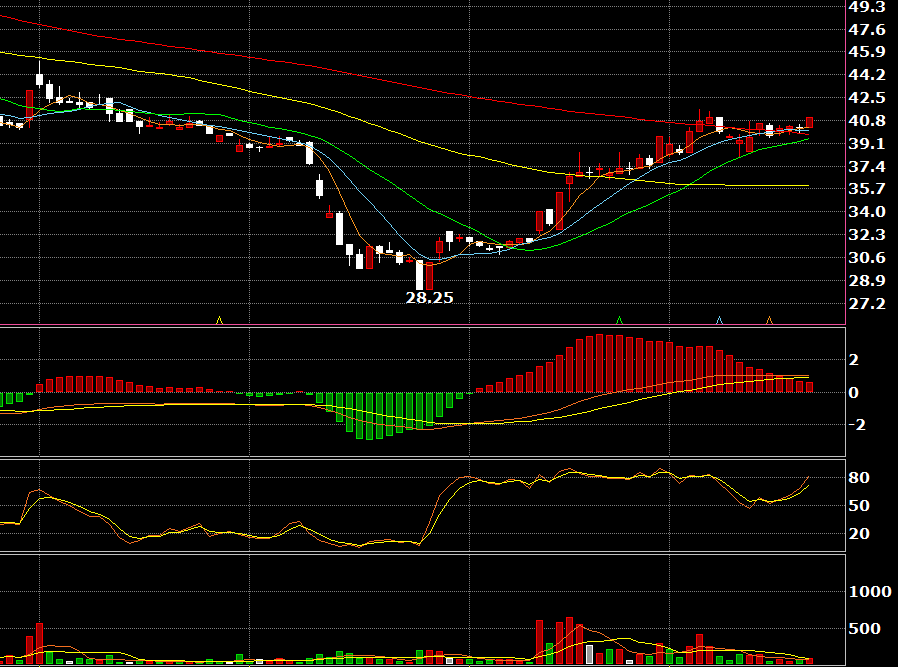Image resolution: width=898 pixels, height=667 pixels.
Task: Click the tallest red MACD histogram bar
Action: click(600, 364)
